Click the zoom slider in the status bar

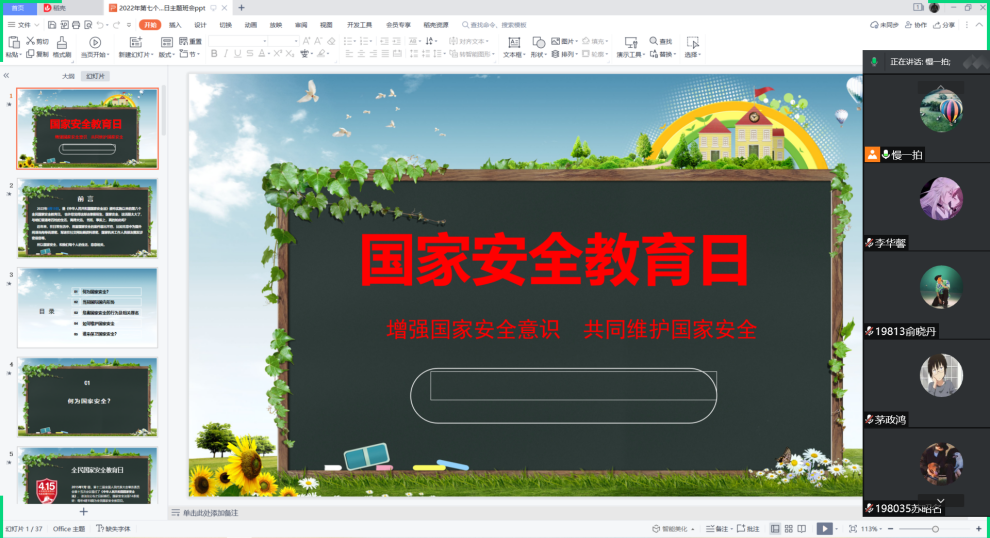click(935, 528)
